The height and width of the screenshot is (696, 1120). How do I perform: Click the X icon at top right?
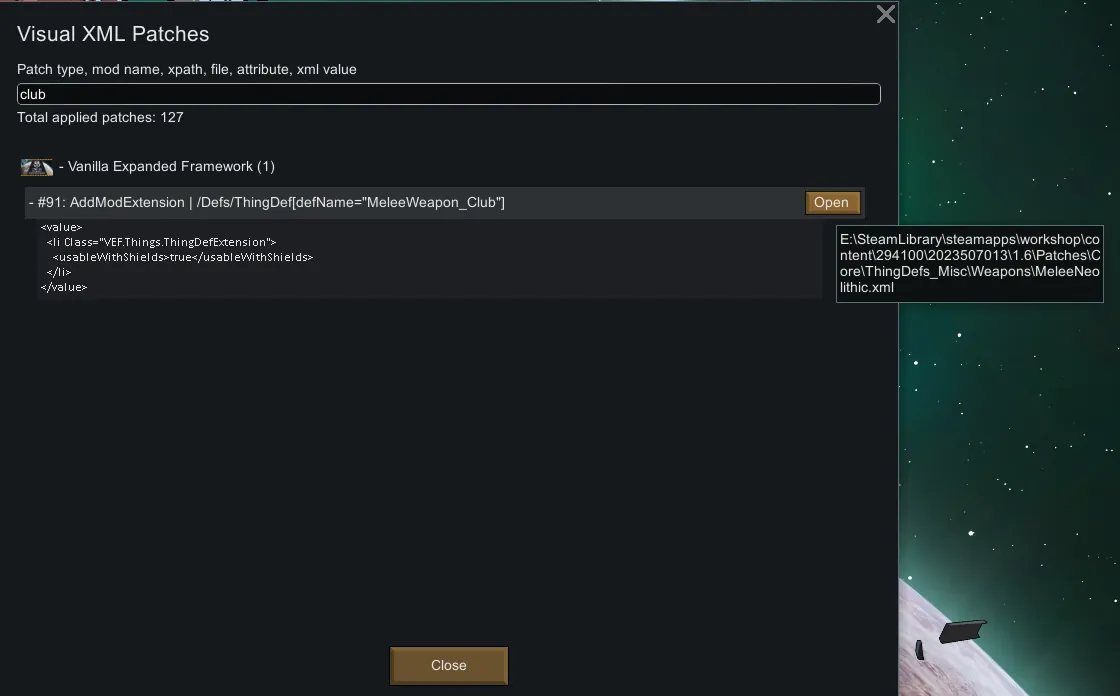coord(885,14)
